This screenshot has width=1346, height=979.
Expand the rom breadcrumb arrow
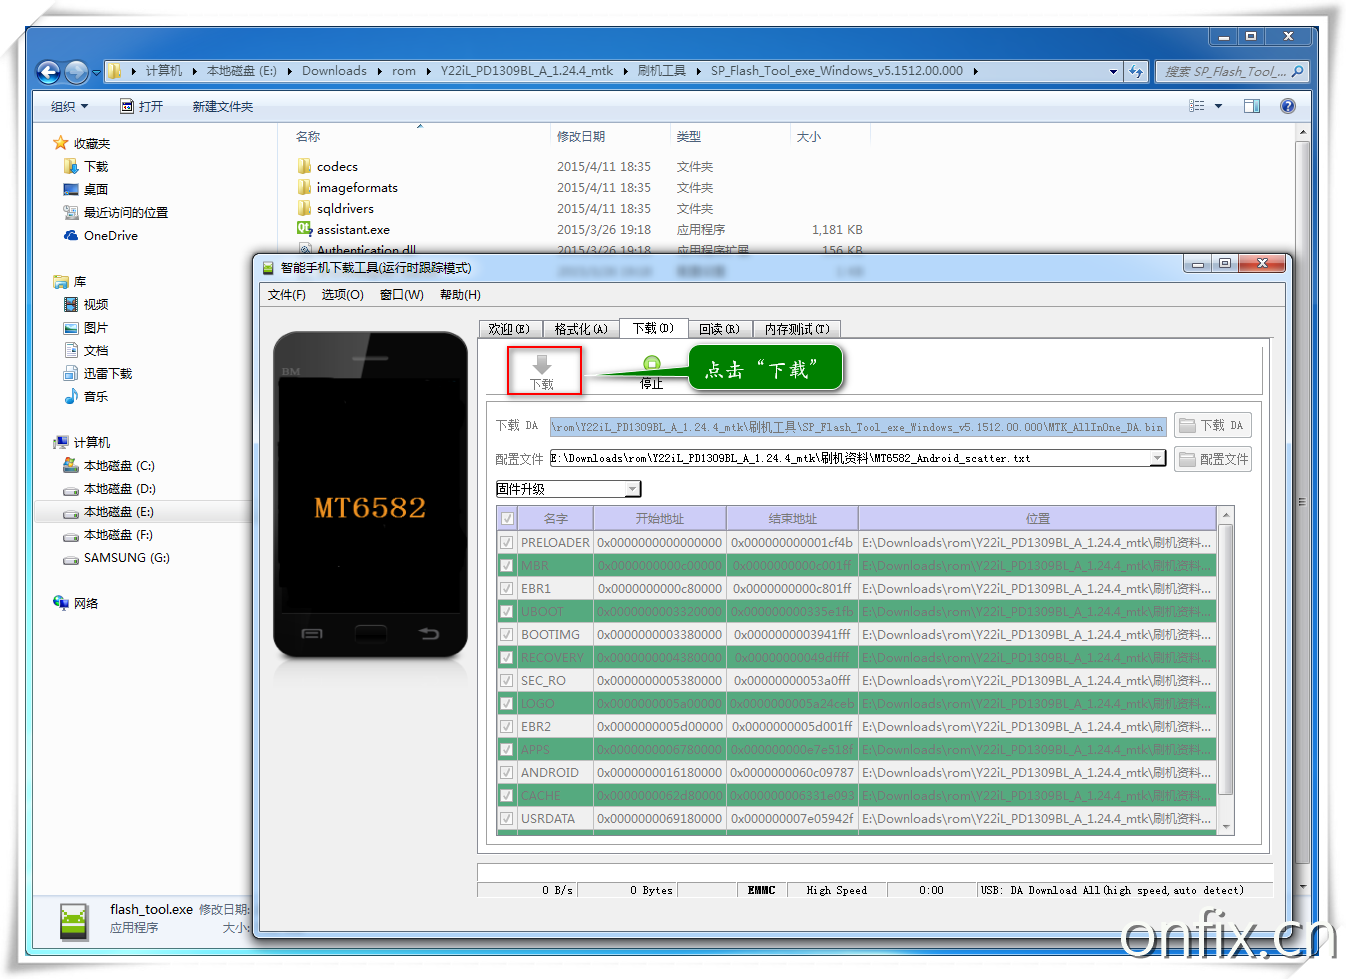(x=428, y=71)
